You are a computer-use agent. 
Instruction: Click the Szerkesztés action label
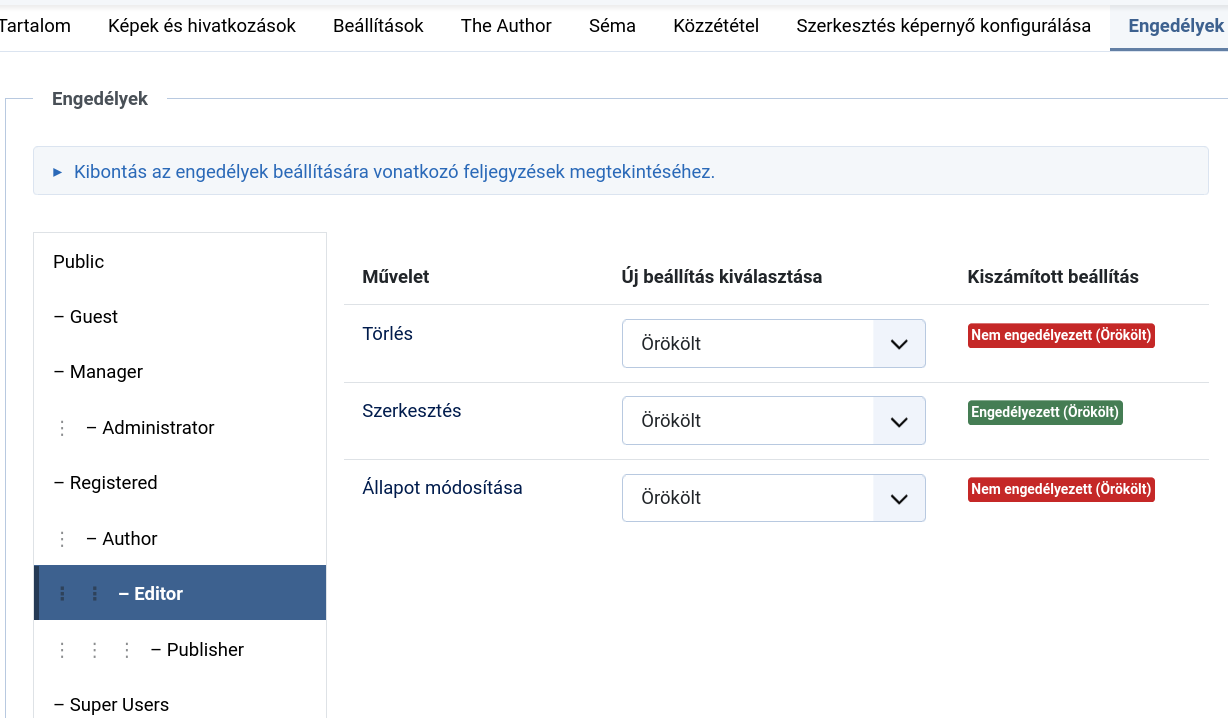[x=412, y=411]
